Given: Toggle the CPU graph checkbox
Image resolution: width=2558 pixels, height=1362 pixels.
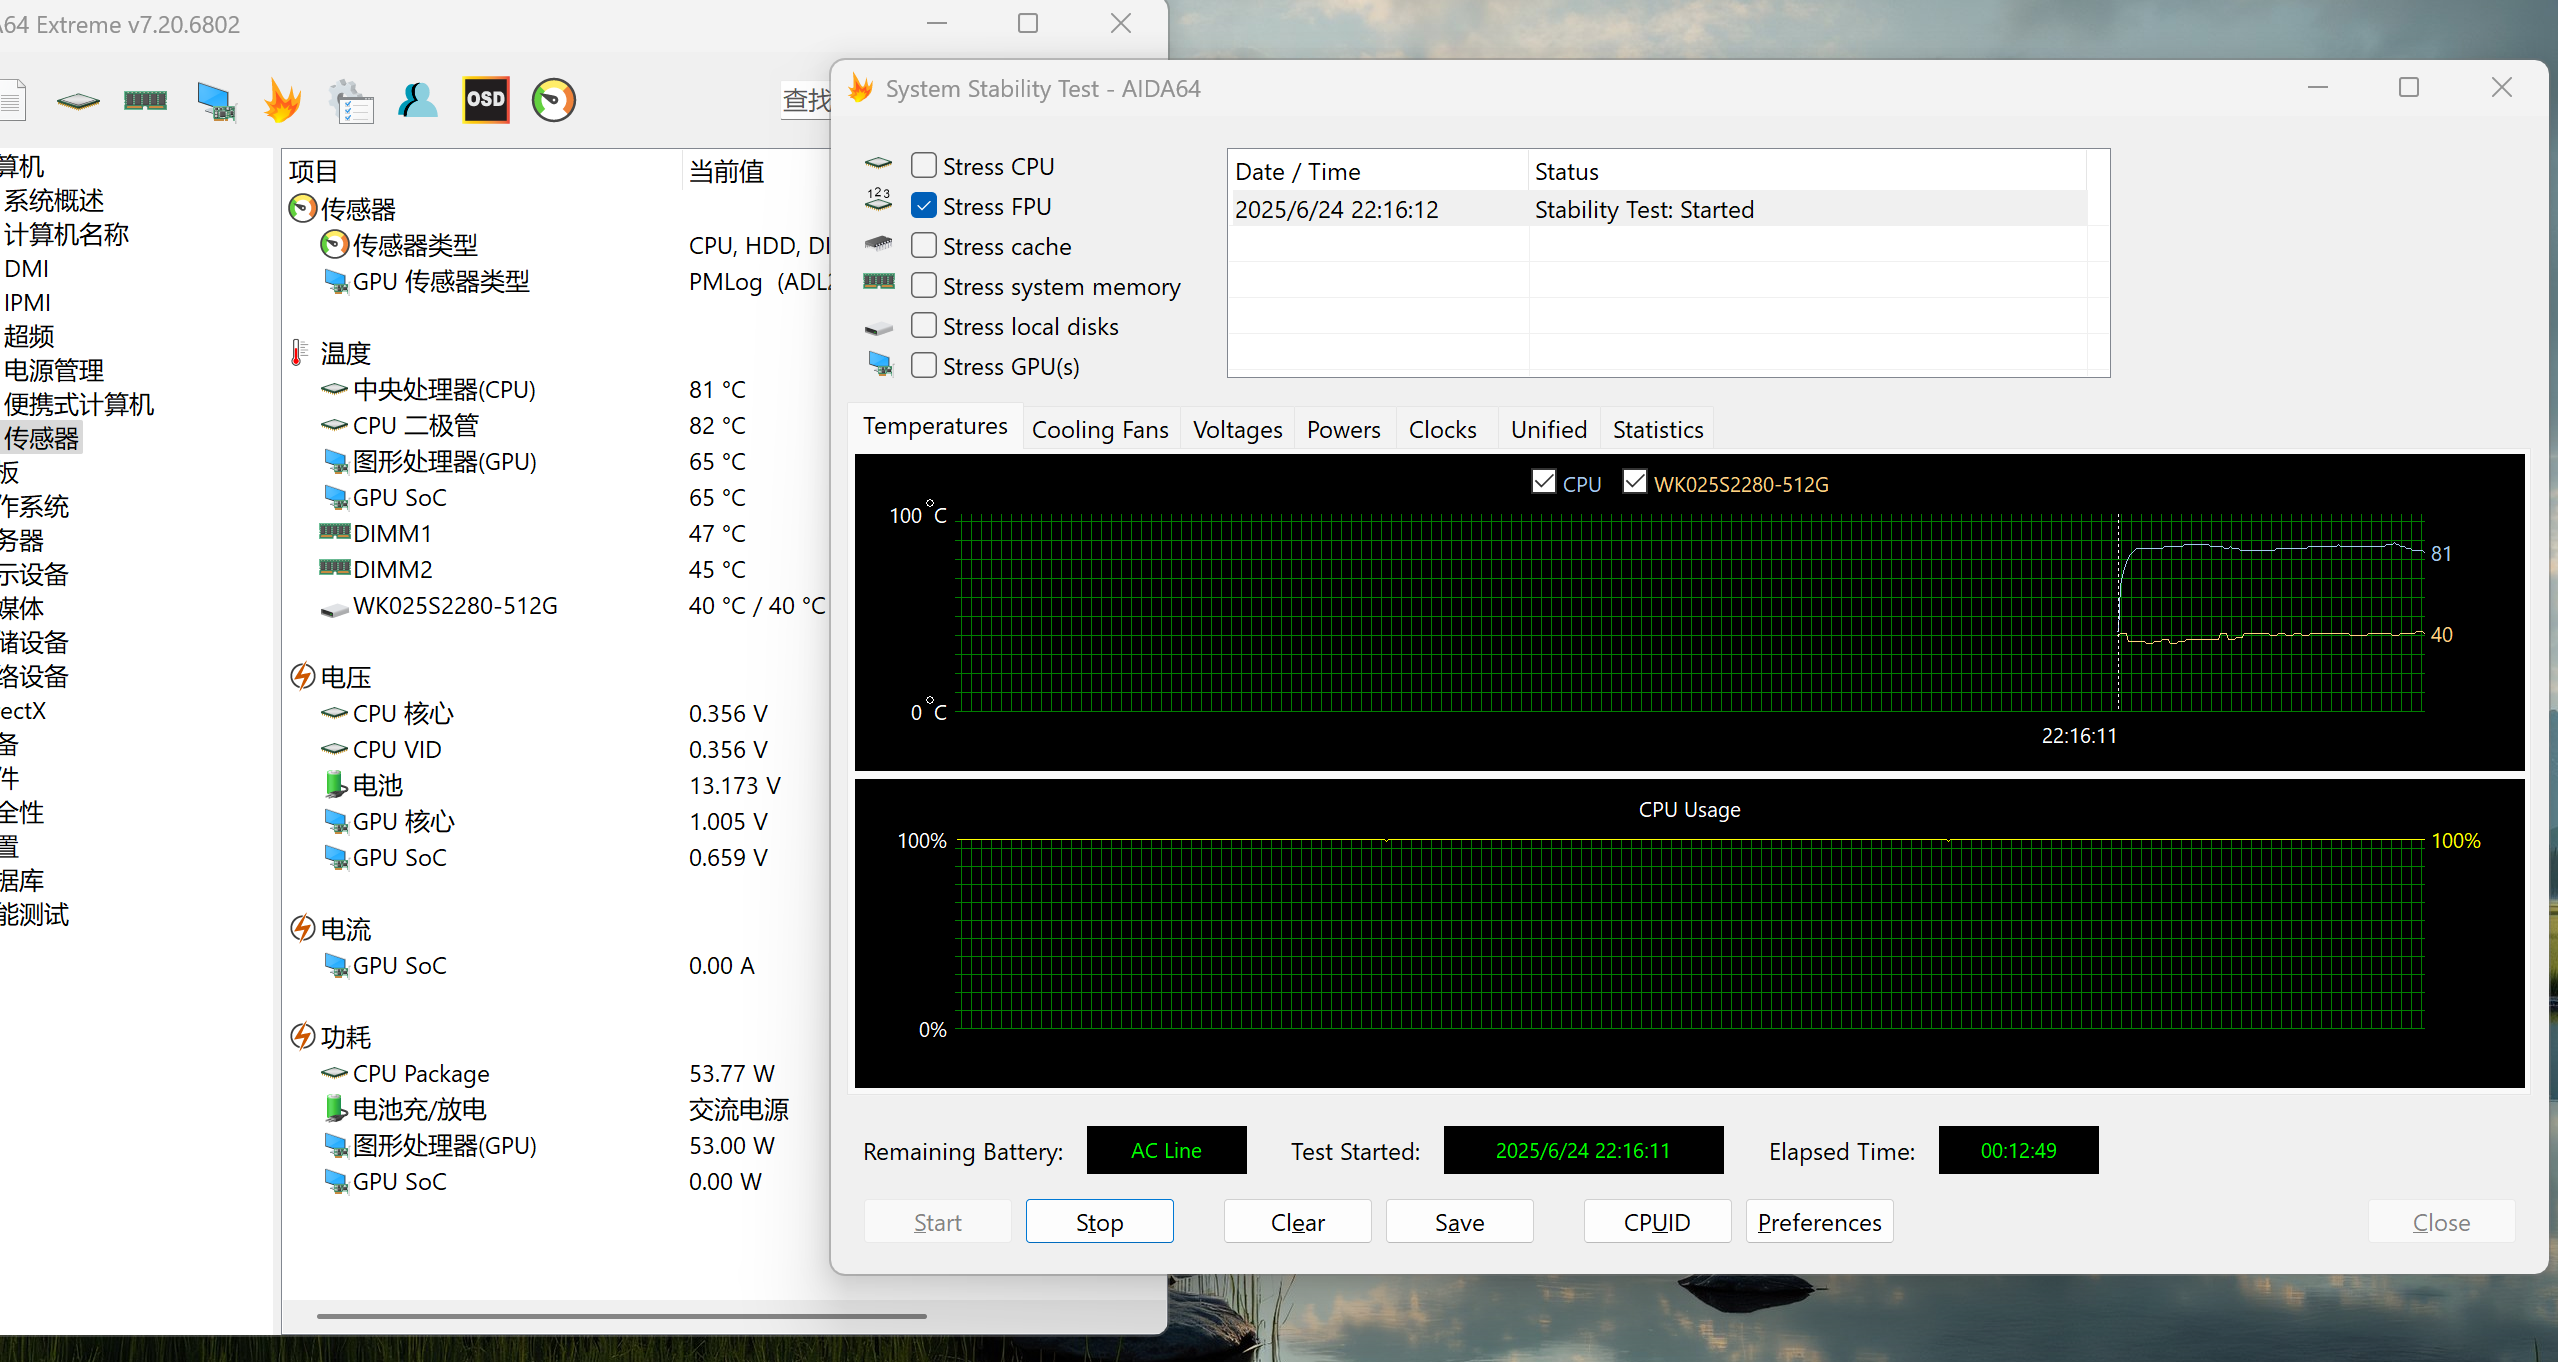Looking at the screenshot, I should coord(1543,482).
